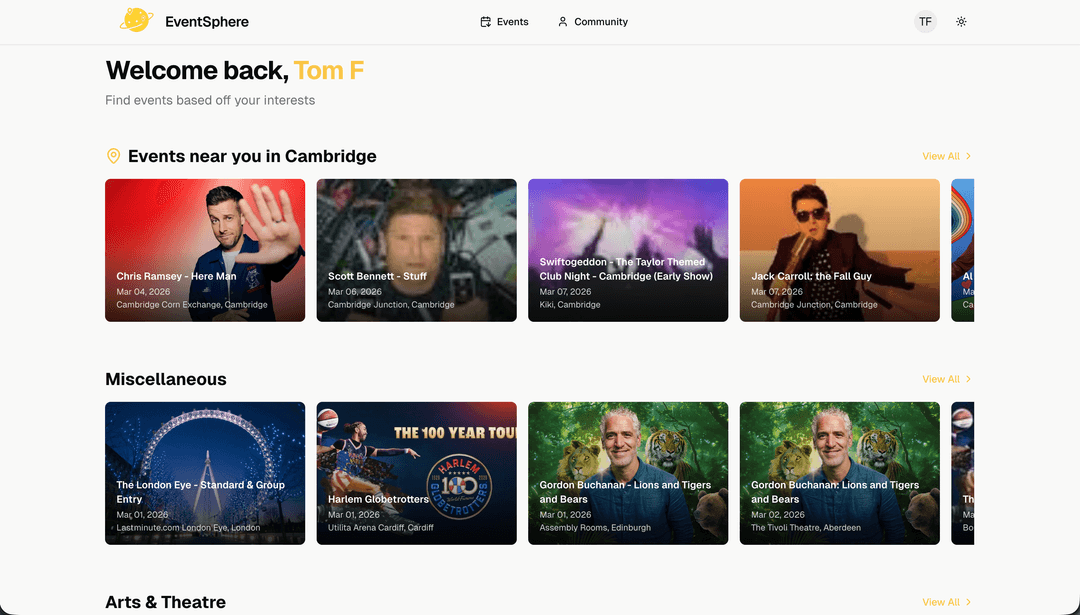Select the Scott Bennett - Stuff event card
The image size is (1080, 615).
point(416,250)
